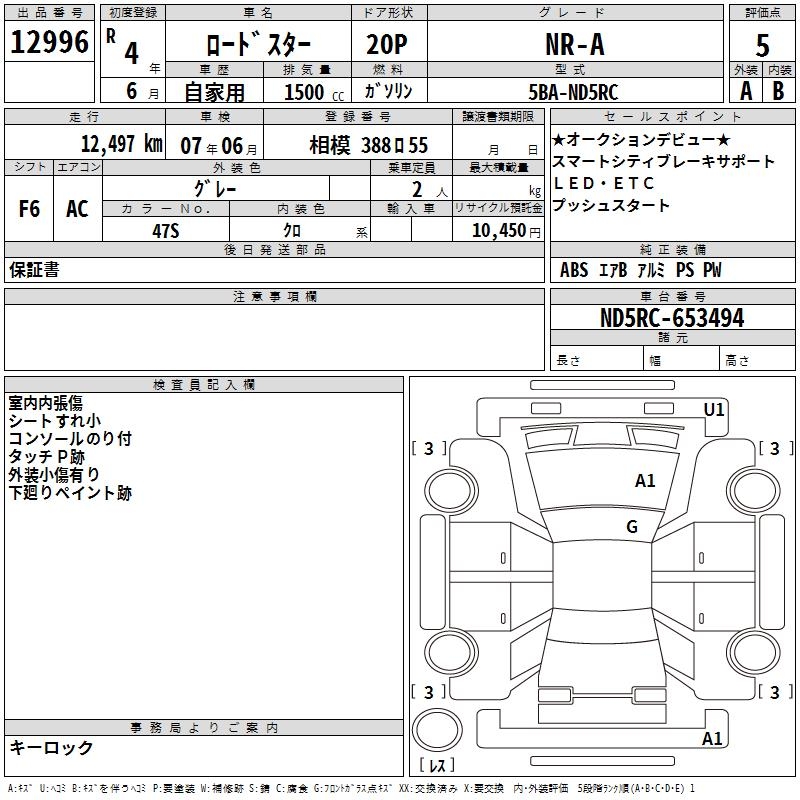Click inspector note シートすれ小
The height and width of the screenshot is (800, 800).
point(55,421)
